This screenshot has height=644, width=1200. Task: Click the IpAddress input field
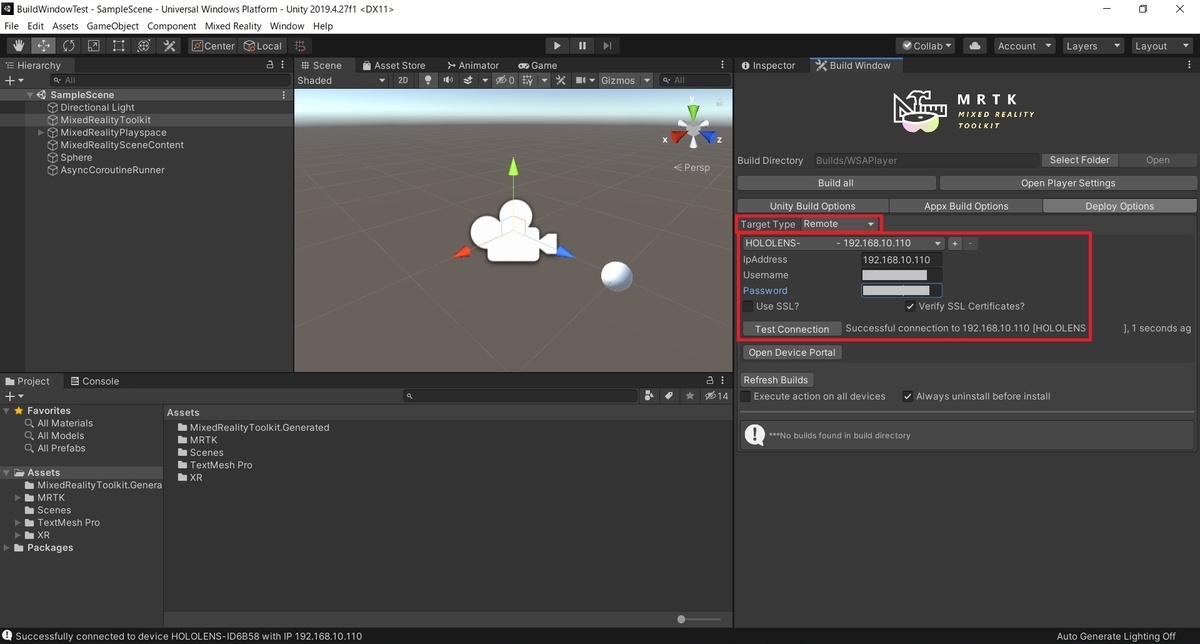(901, 260)
